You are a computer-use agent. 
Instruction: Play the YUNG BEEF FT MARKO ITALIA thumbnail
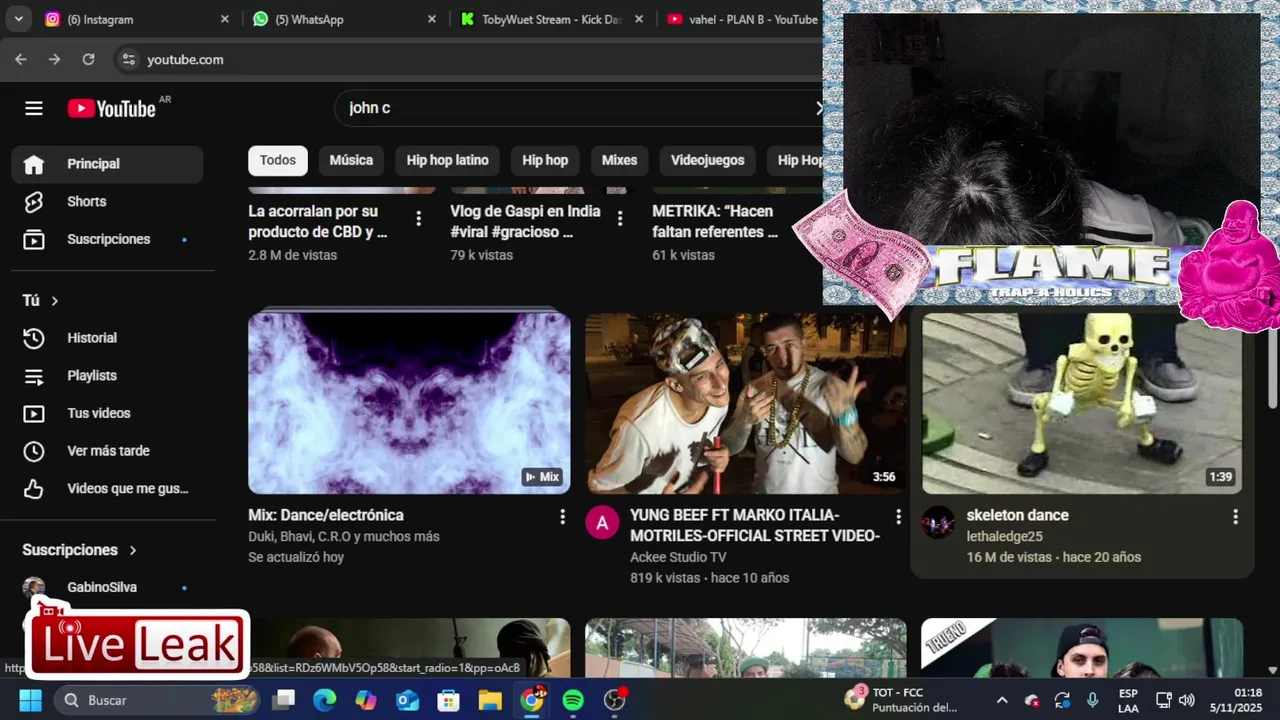click(746, 403)
